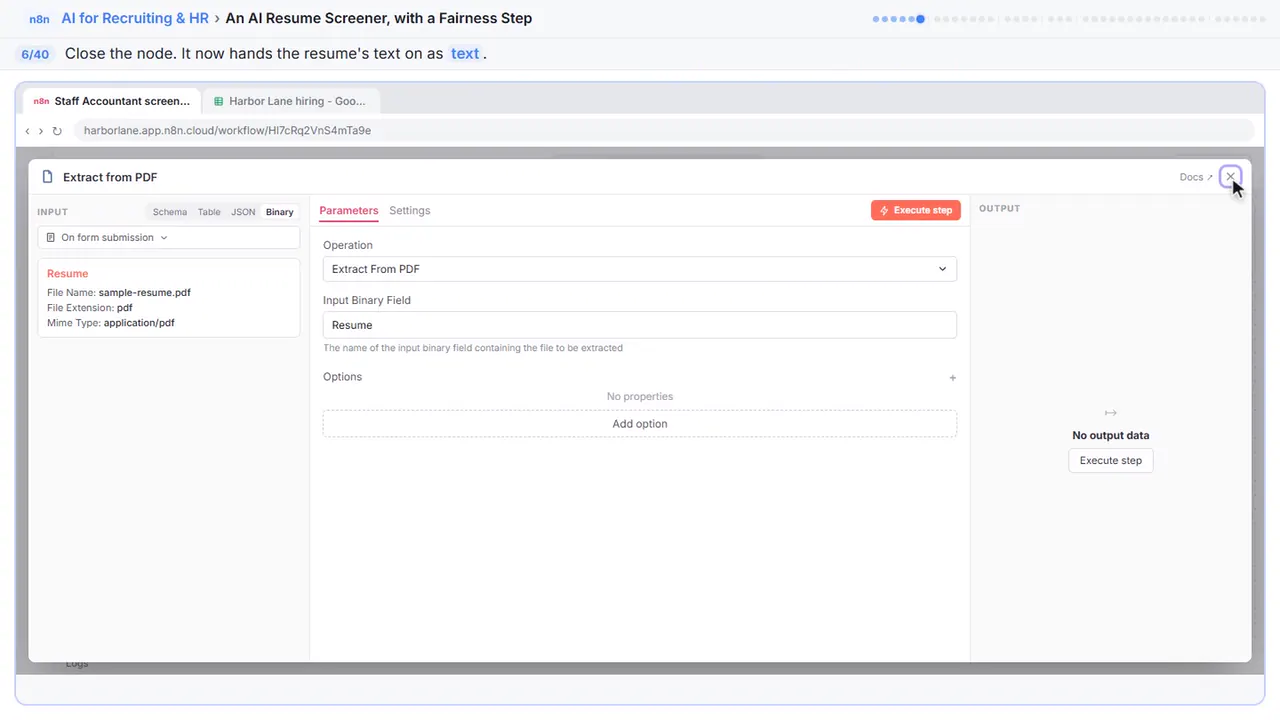Click the n8n logo in the header

40,19
